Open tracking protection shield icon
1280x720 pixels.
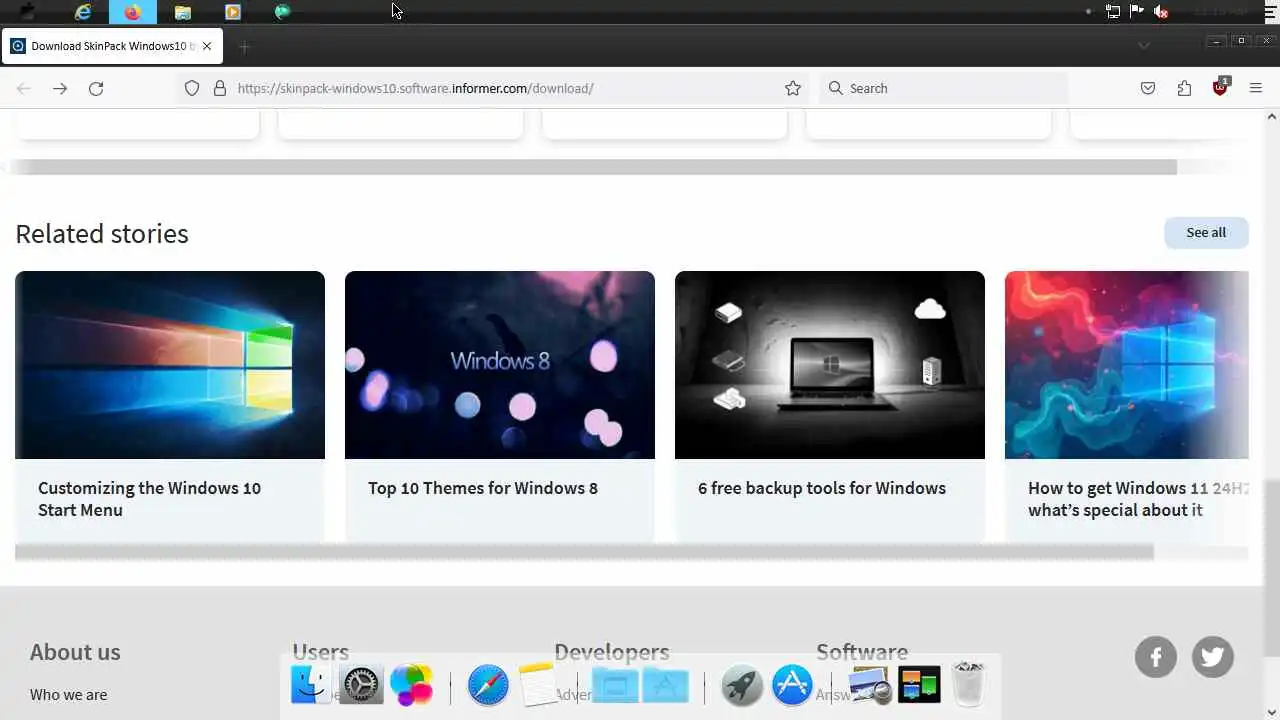click(x=192, y=88)
